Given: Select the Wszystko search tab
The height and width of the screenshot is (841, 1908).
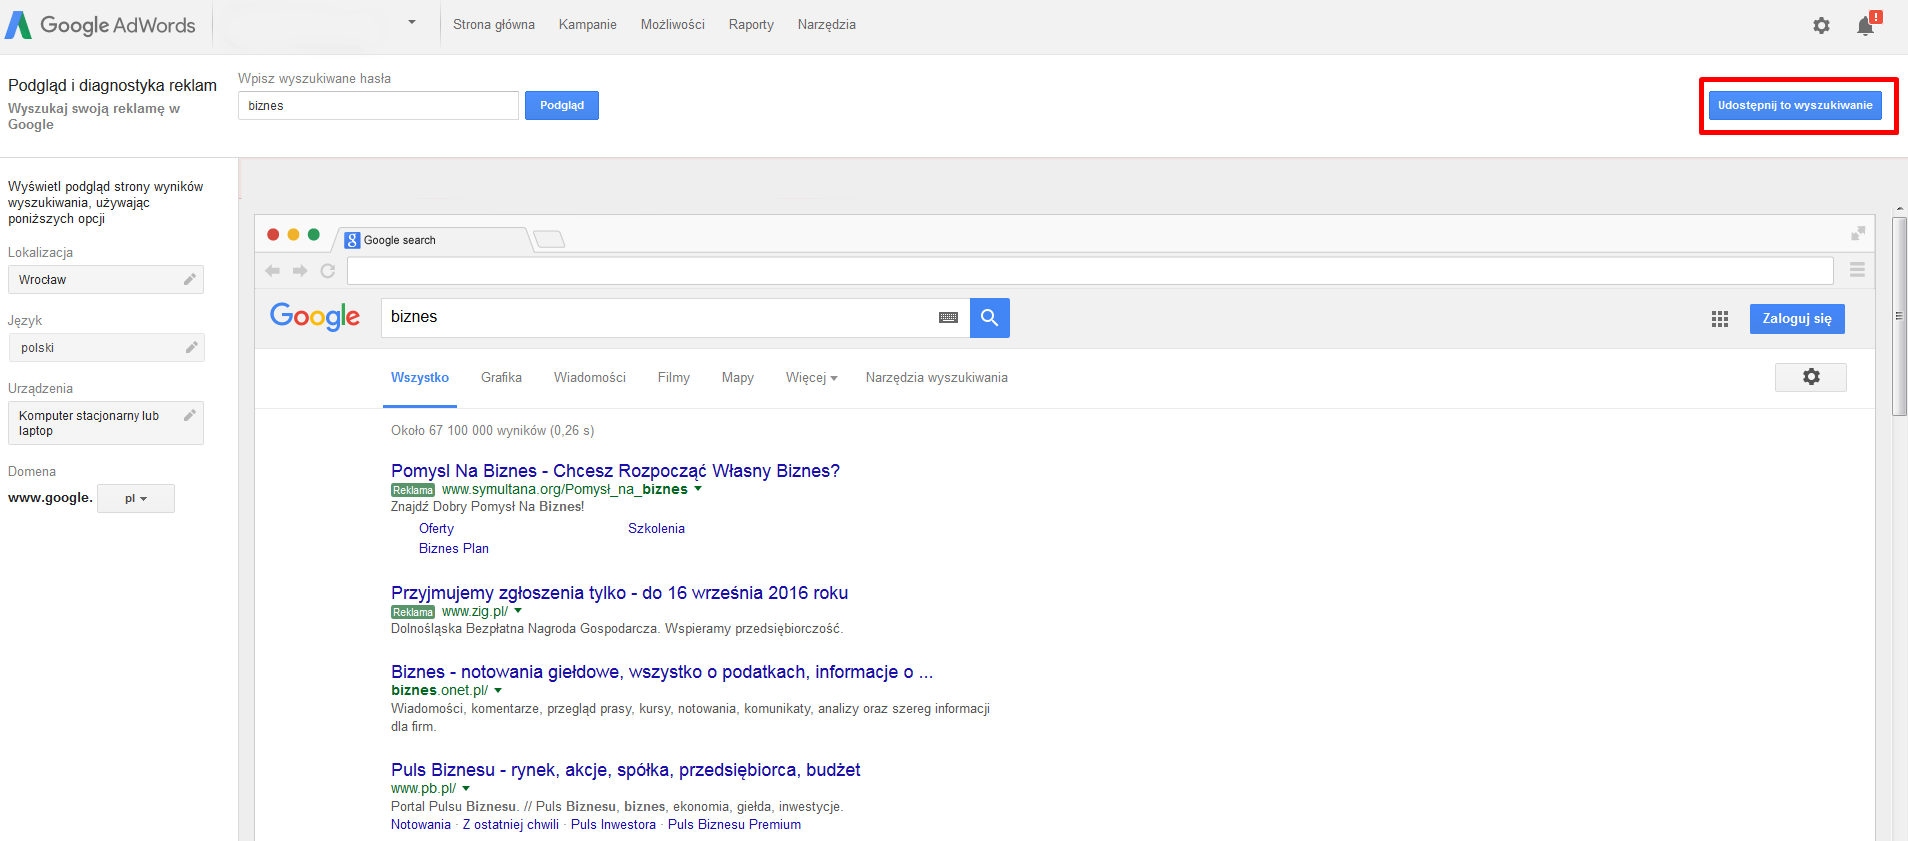Looking at the screenshot, I should [x=420, y=378].
